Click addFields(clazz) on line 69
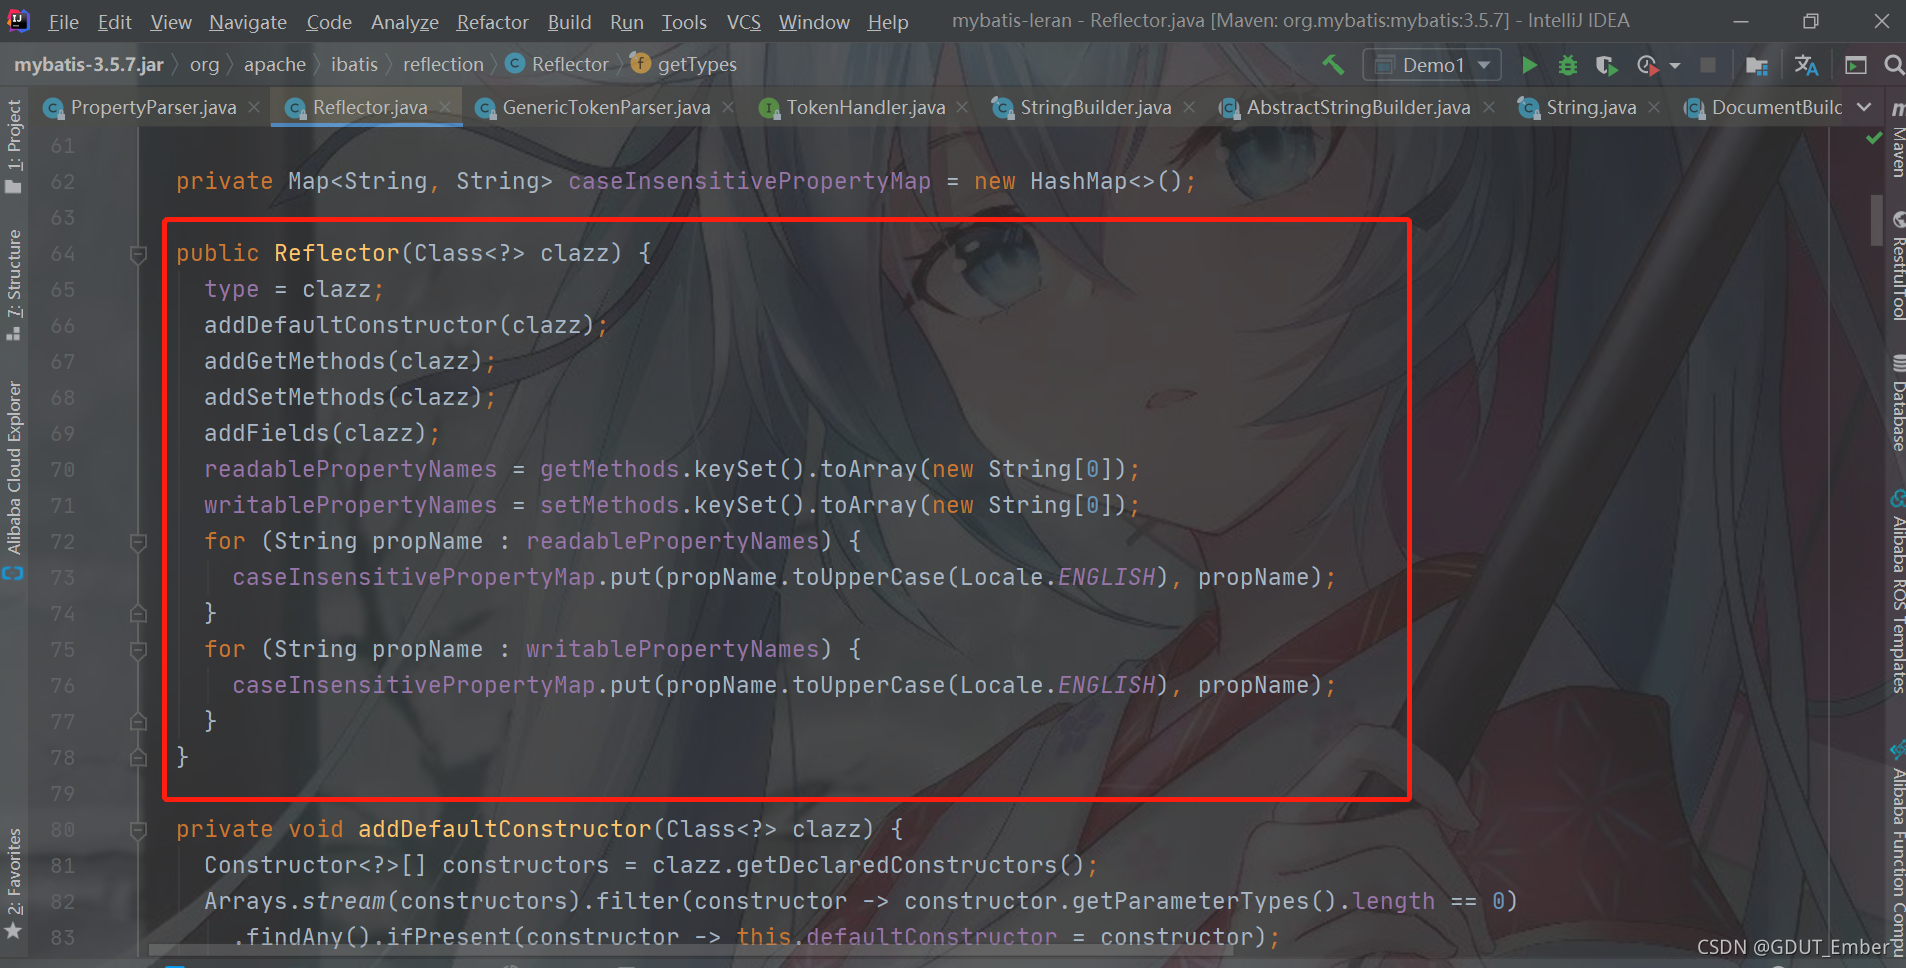The image size is (1906, 968). pyautogui.click(x=315, y=434)
